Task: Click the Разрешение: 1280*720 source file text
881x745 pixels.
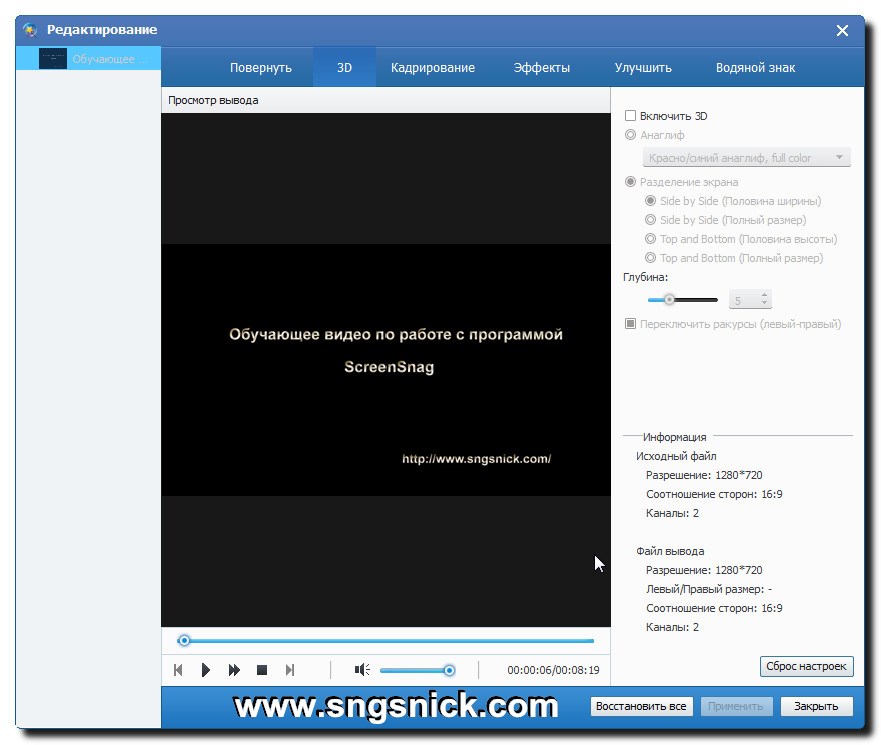Action: pyautogui.click(x=704, y=475)
